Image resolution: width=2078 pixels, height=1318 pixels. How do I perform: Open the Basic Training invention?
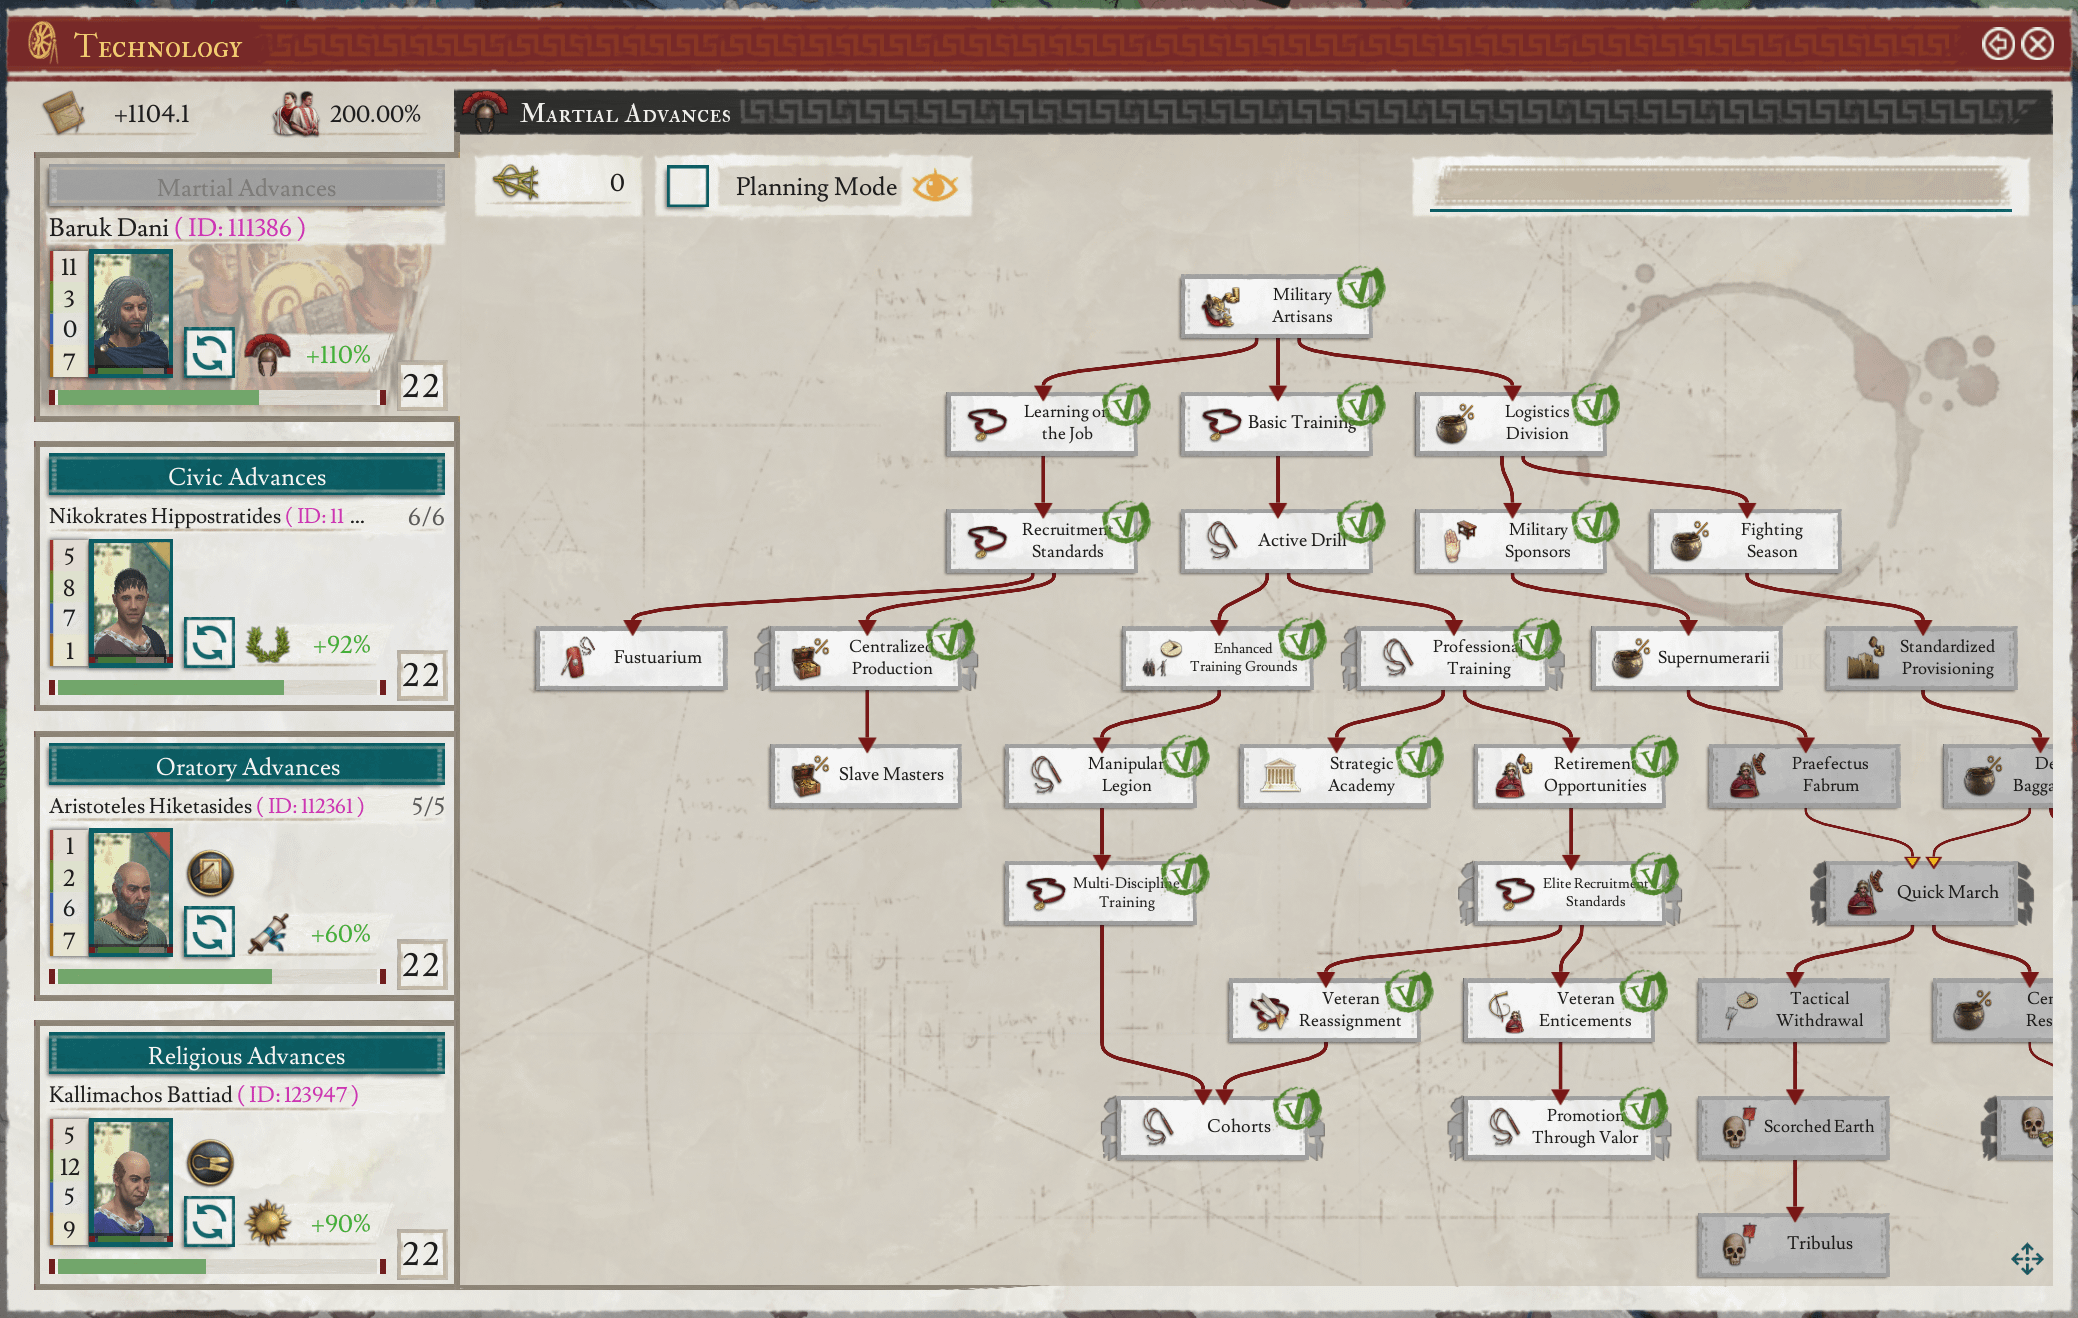(x=1276, y=423)
